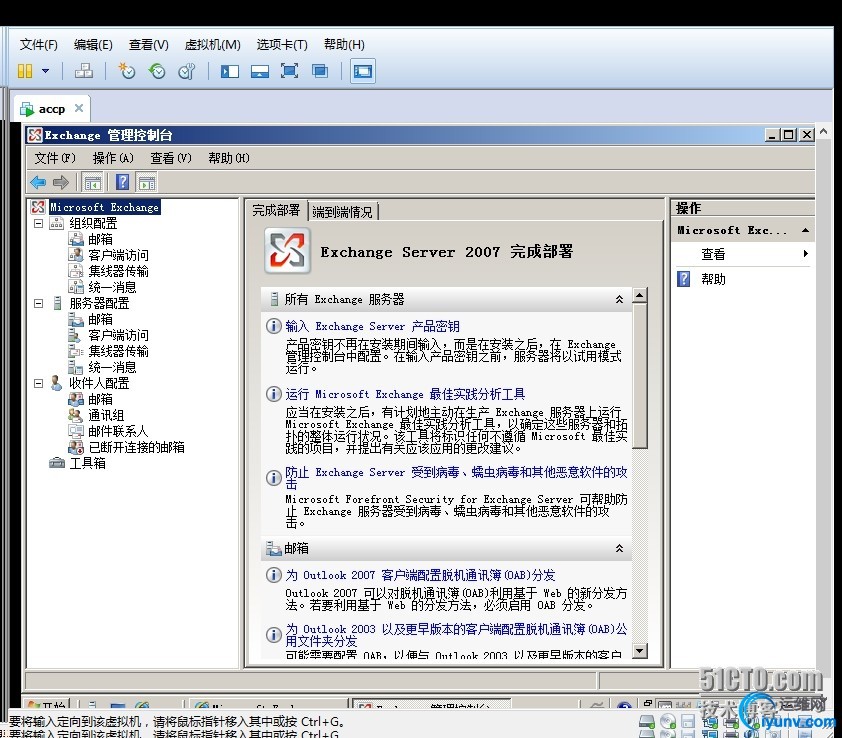
Task: Select 邮箱 under 组织配置
Action: [x=100, y=239]
